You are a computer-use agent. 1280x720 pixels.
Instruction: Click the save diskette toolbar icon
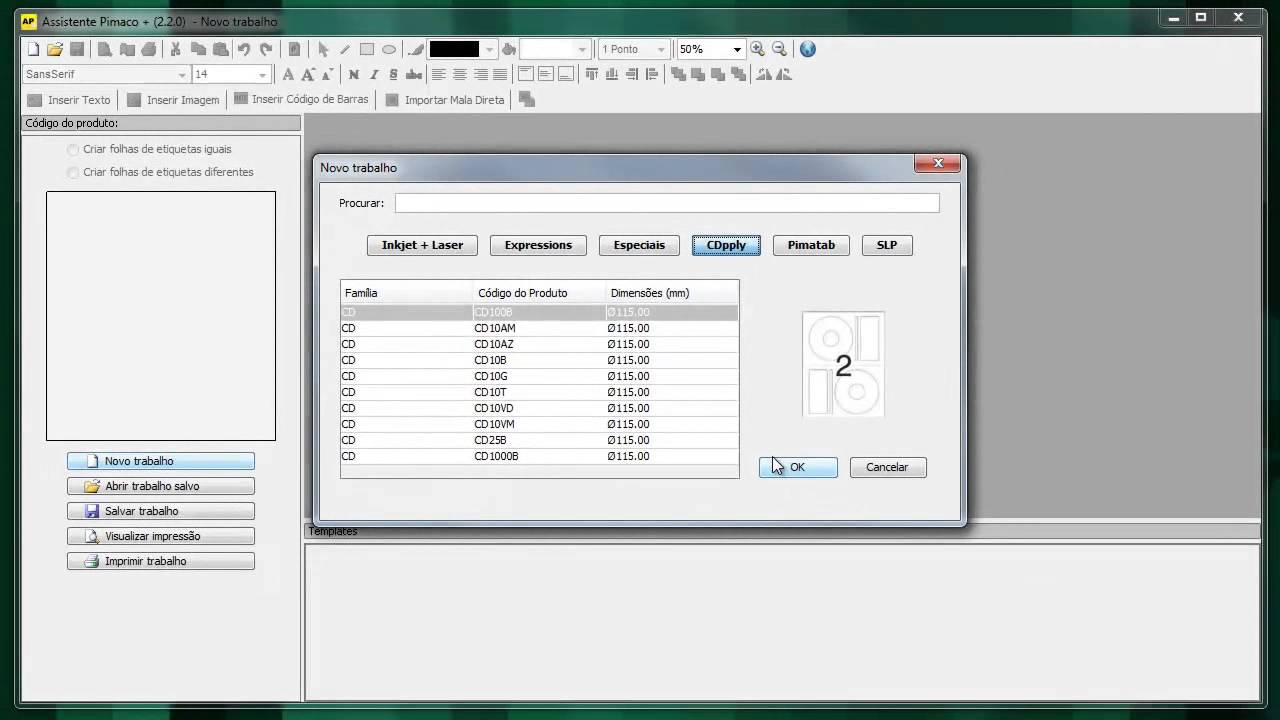click(x=77, y=49)
